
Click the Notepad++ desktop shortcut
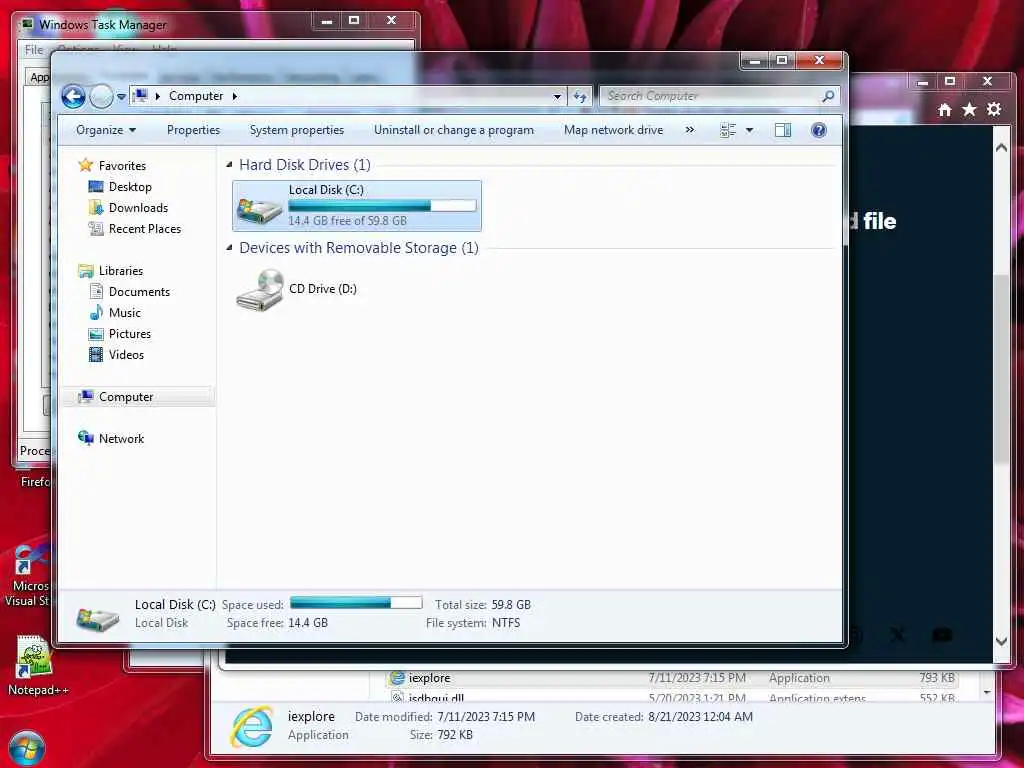(36, 665)
